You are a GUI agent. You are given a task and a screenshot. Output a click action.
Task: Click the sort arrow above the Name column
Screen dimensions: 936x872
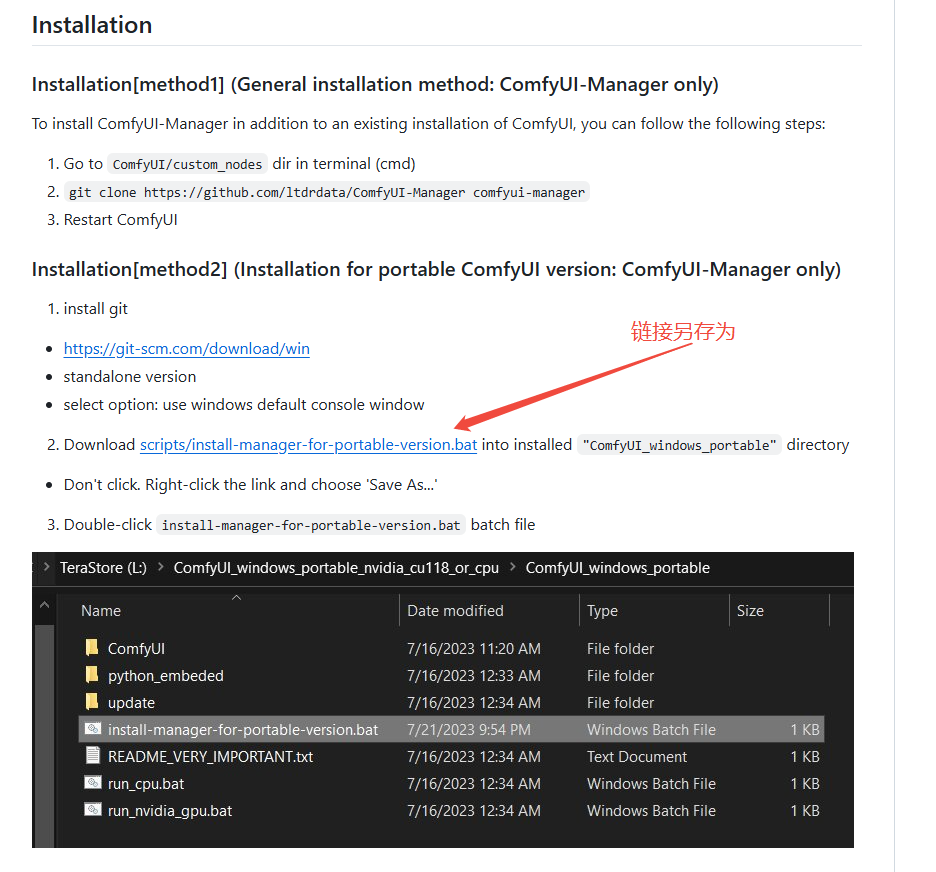(236, 598)
